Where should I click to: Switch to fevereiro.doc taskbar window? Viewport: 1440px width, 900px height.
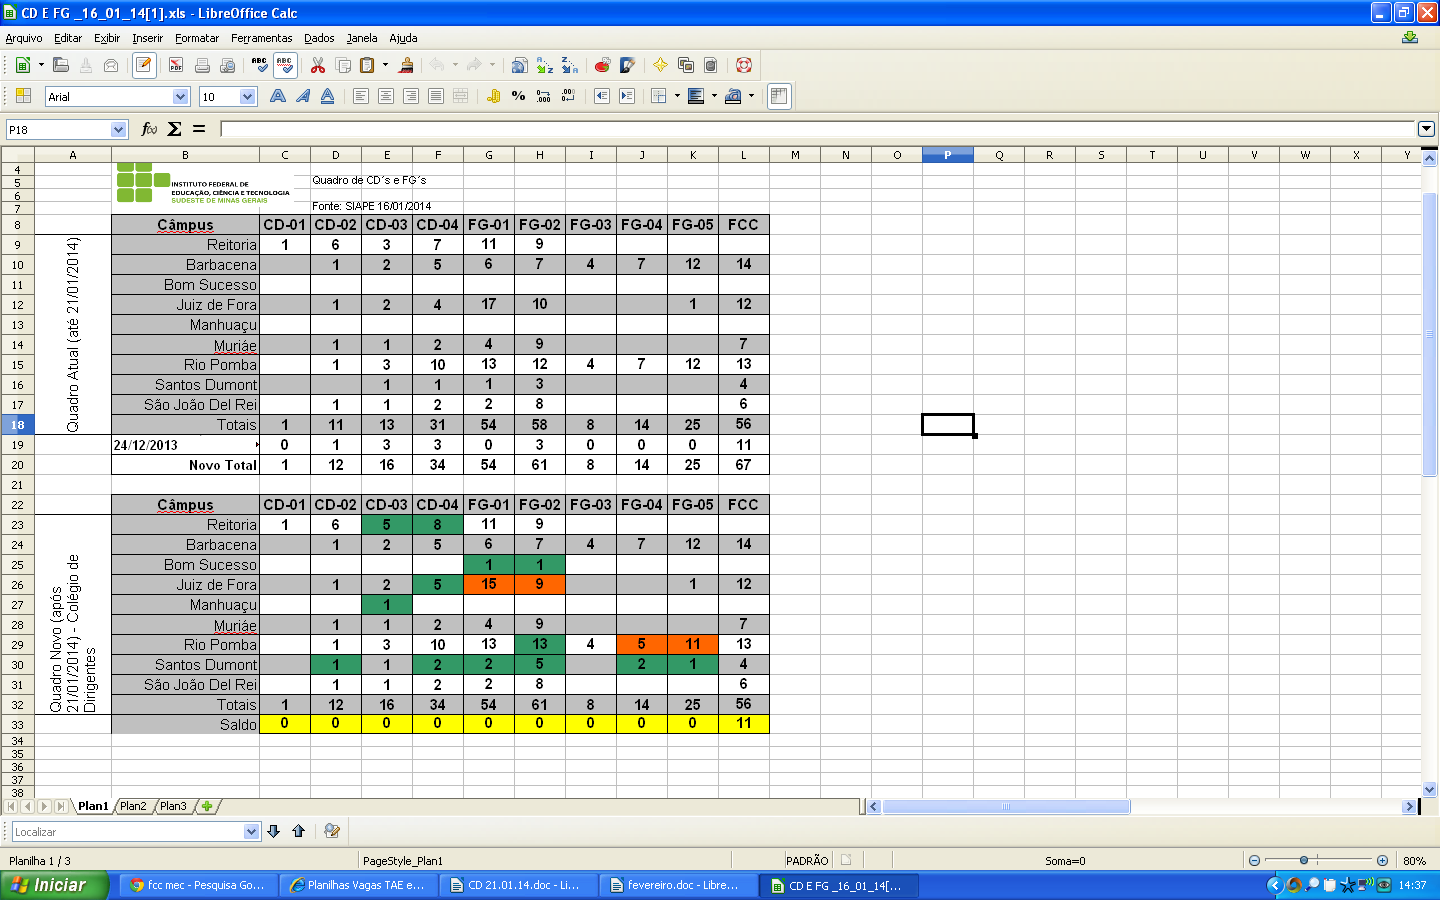[676, 885]
